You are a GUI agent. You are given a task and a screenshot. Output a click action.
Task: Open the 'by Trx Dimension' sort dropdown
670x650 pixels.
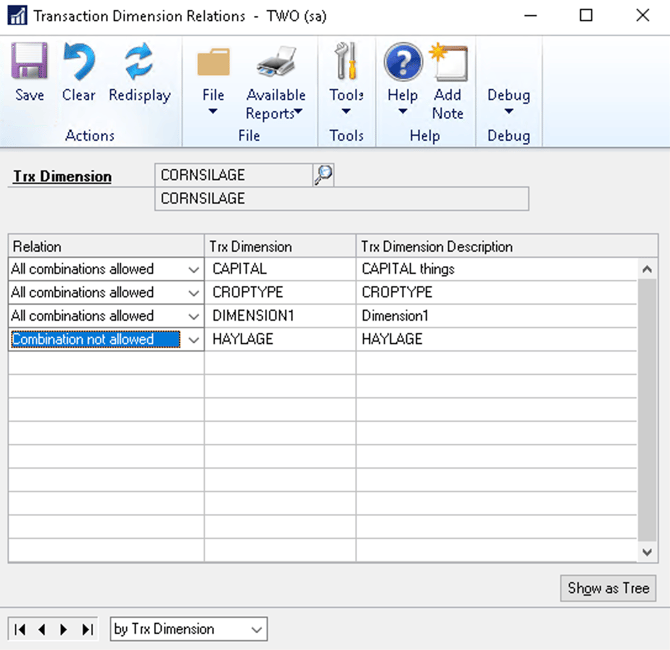(x=188, y=629)
